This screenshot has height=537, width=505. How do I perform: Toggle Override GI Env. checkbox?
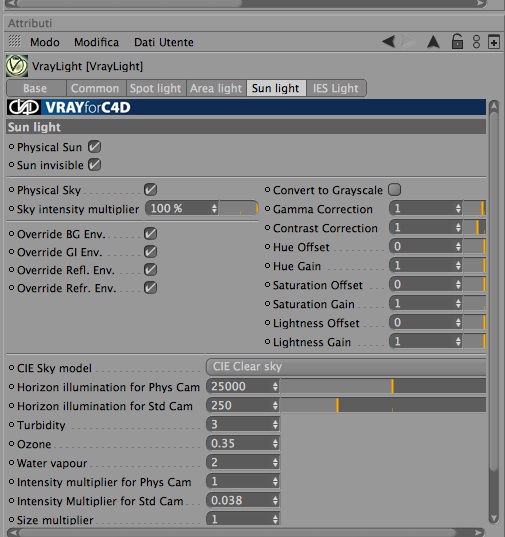150,252
